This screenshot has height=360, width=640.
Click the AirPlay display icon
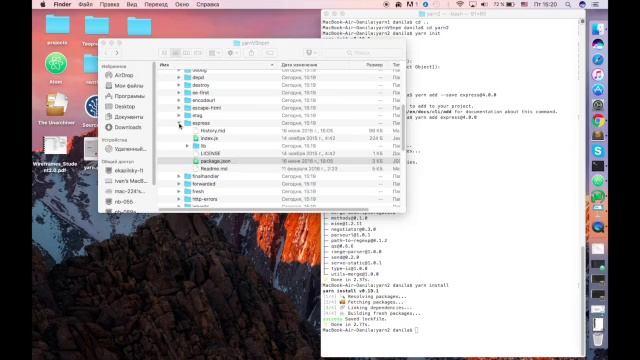tap(472, 4)
